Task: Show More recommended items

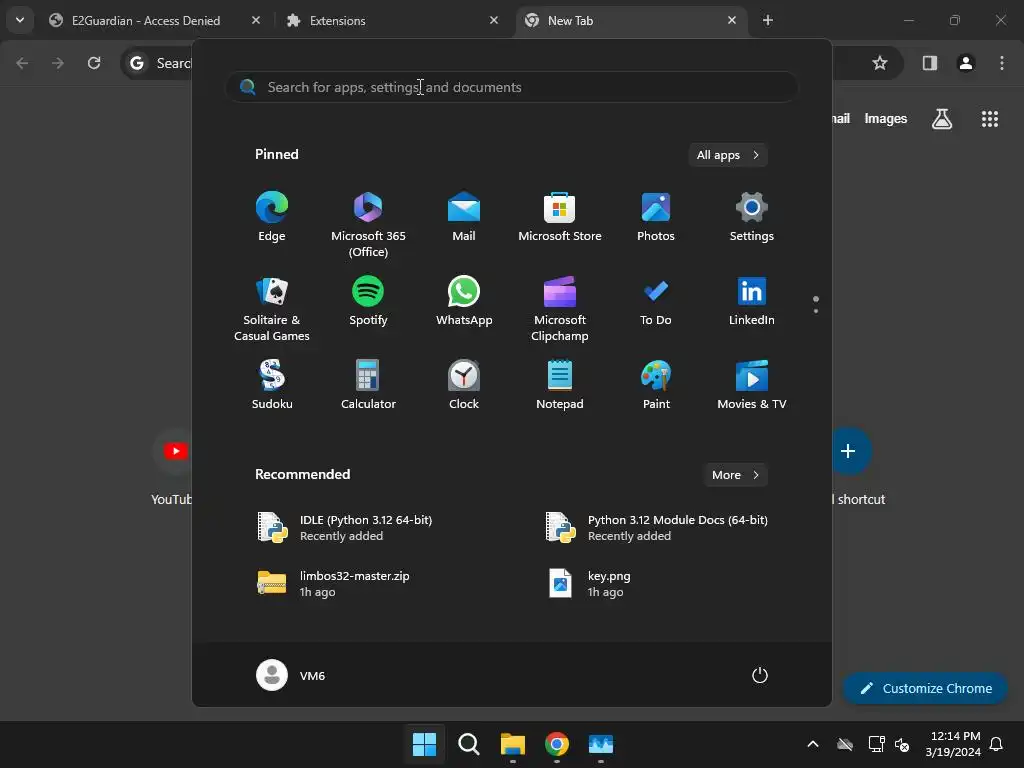Action: [735, 475]
